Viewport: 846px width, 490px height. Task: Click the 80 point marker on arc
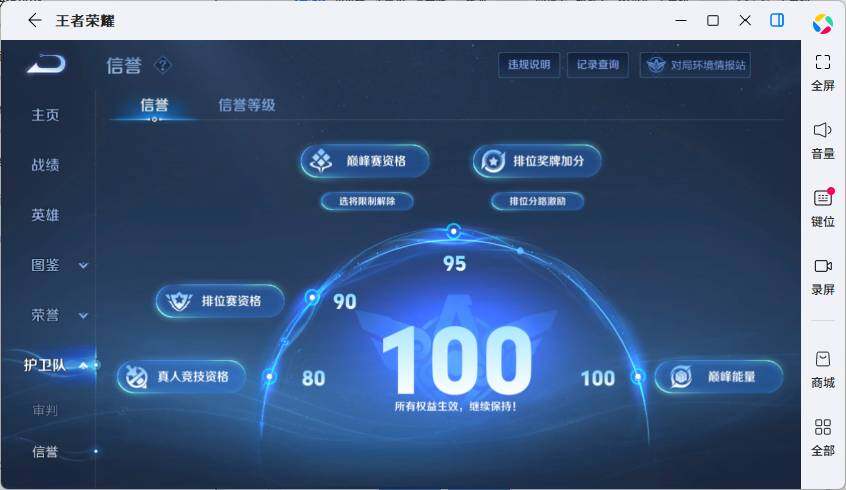(269, 376)
